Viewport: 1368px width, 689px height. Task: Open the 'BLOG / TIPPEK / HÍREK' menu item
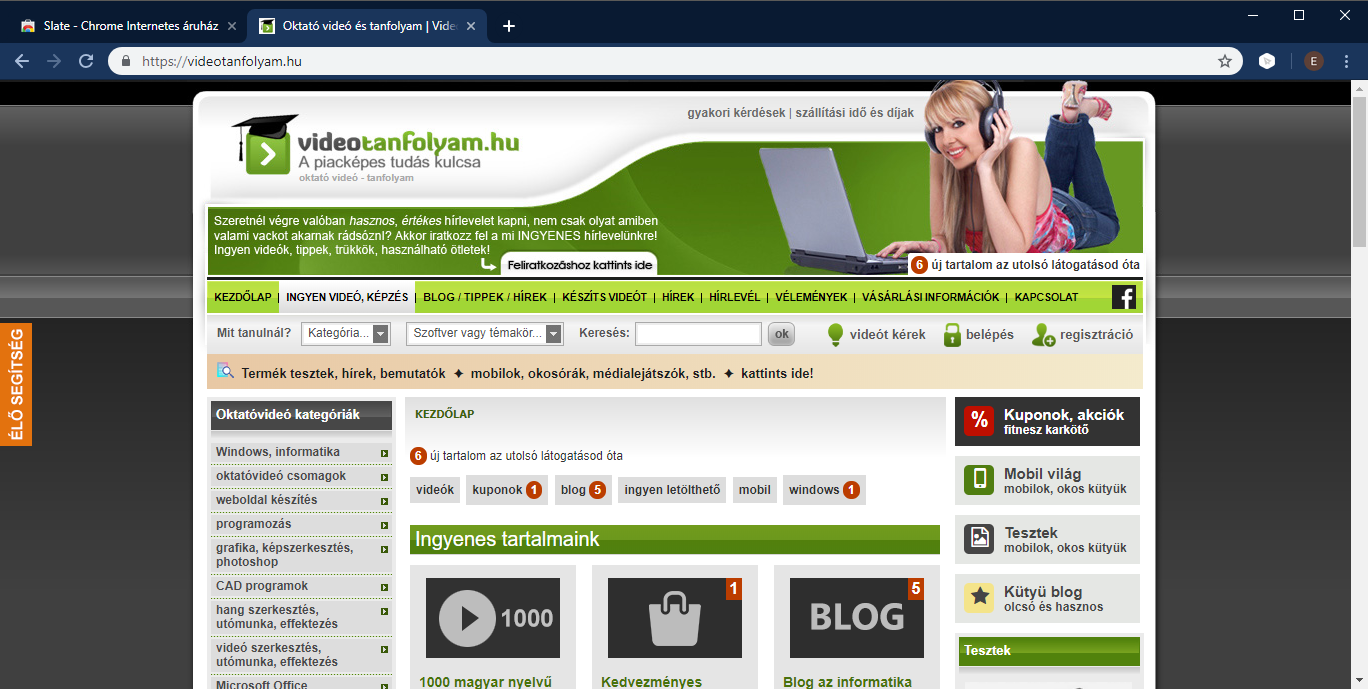(x=485, y=297)
